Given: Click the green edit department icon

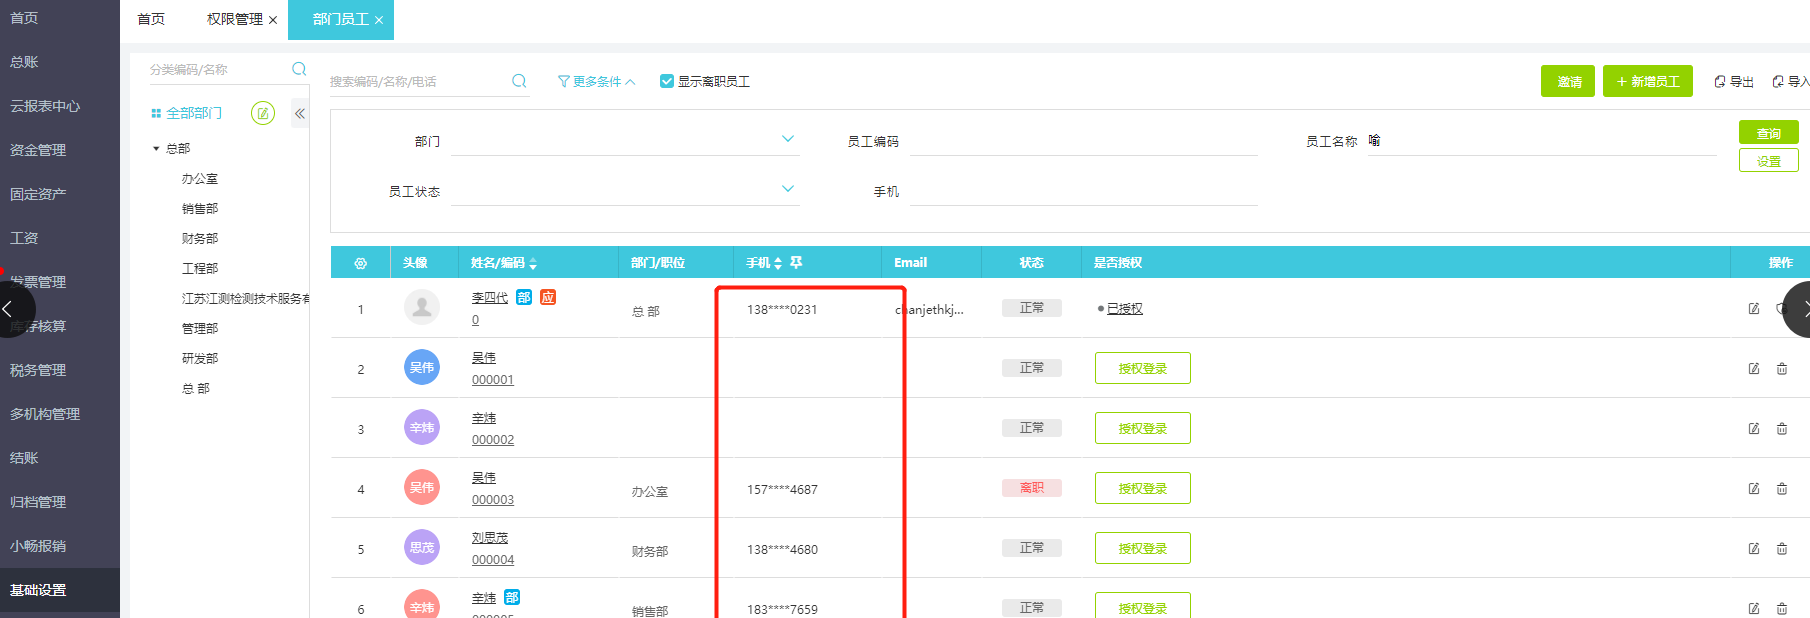Looking at the screenshot, I should 263,113.
